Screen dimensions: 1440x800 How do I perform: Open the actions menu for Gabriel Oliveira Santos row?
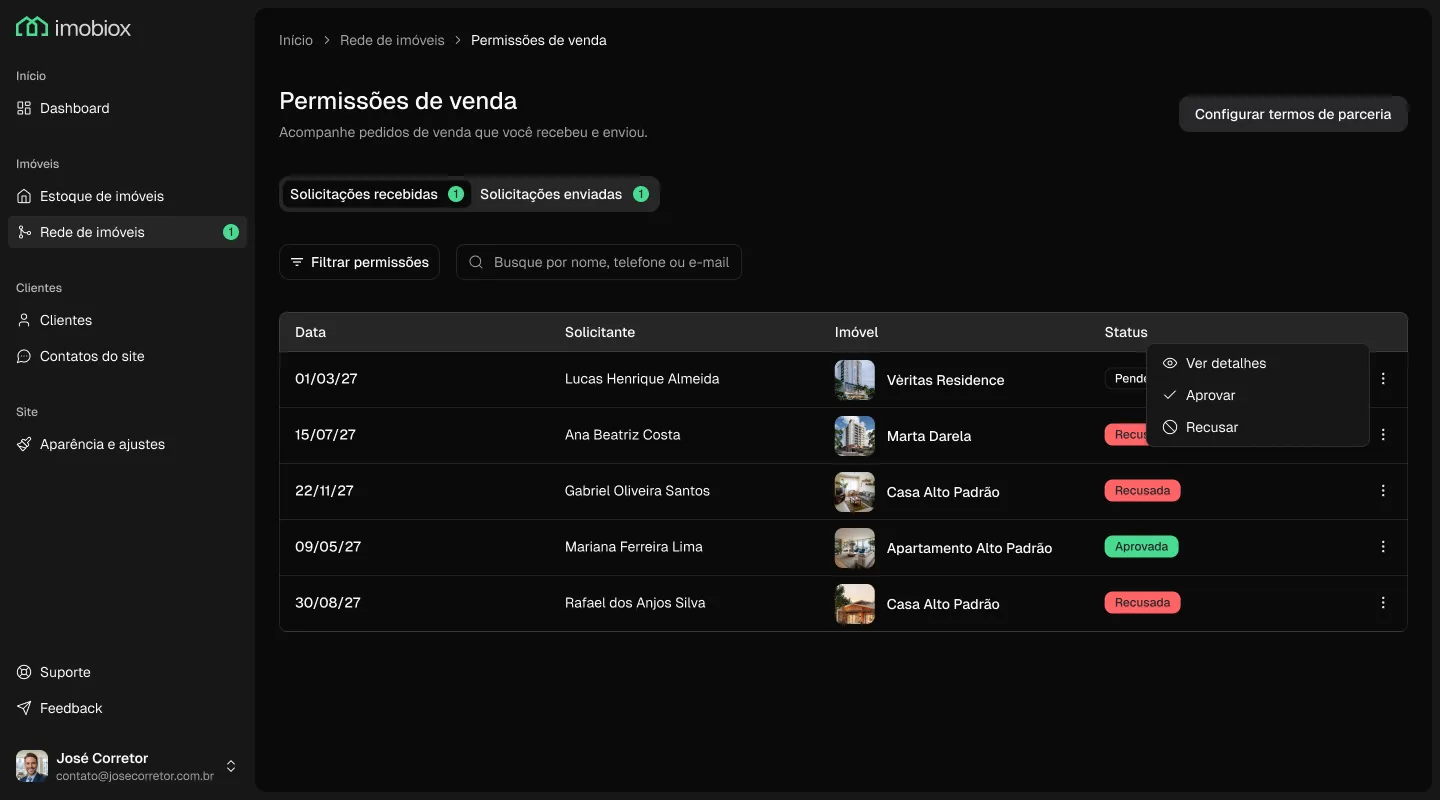[x=1383, y=491]
